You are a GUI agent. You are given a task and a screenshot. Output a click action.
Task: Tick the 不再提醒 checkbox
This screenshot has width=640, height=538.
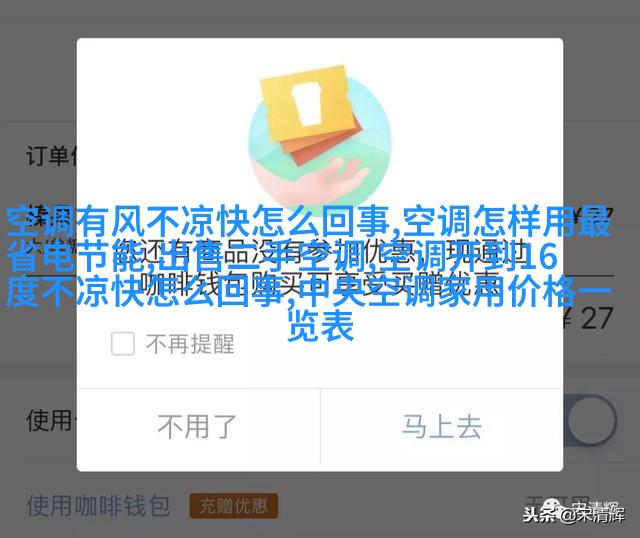click(x=122, y=343)
